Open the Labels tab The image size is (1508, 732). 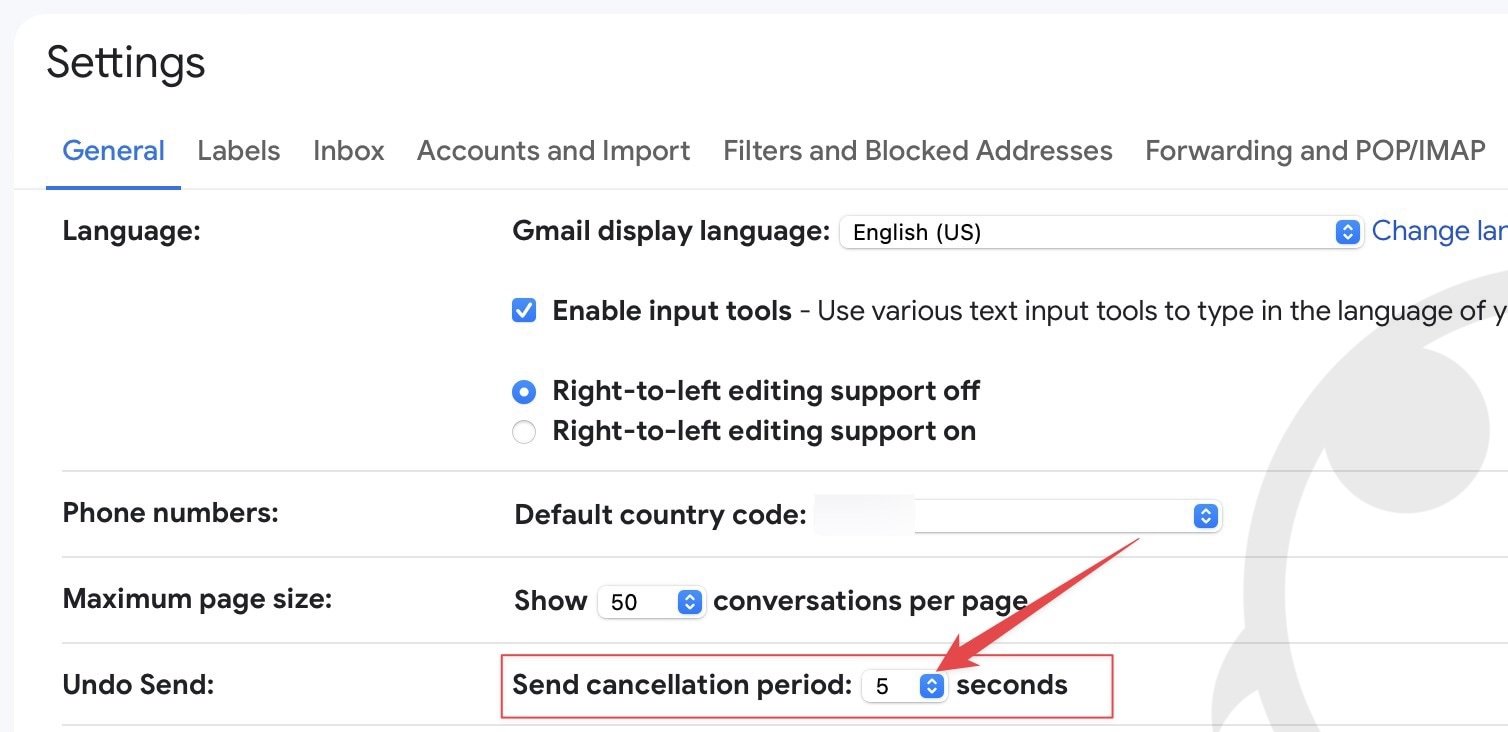[x=238, y=151]
